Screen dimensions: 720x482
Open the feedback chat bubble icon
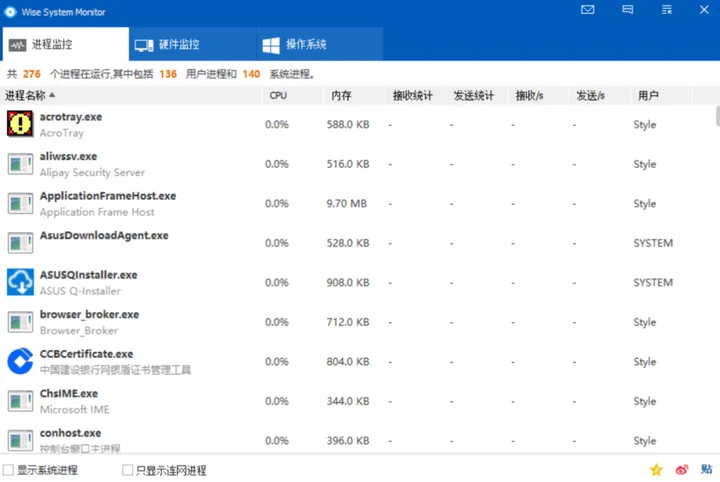pyautogui.click(x=627, y=10)
